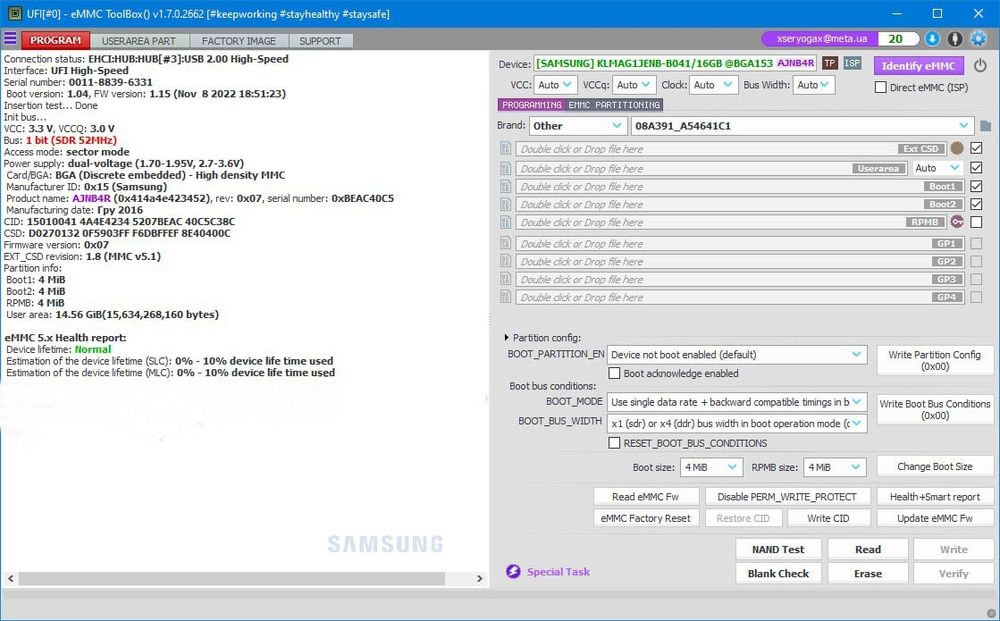Uncheck the Boot2 checkbox
Image resolution: width=1000 pixels, height=621 pixels.
(976, 204)
